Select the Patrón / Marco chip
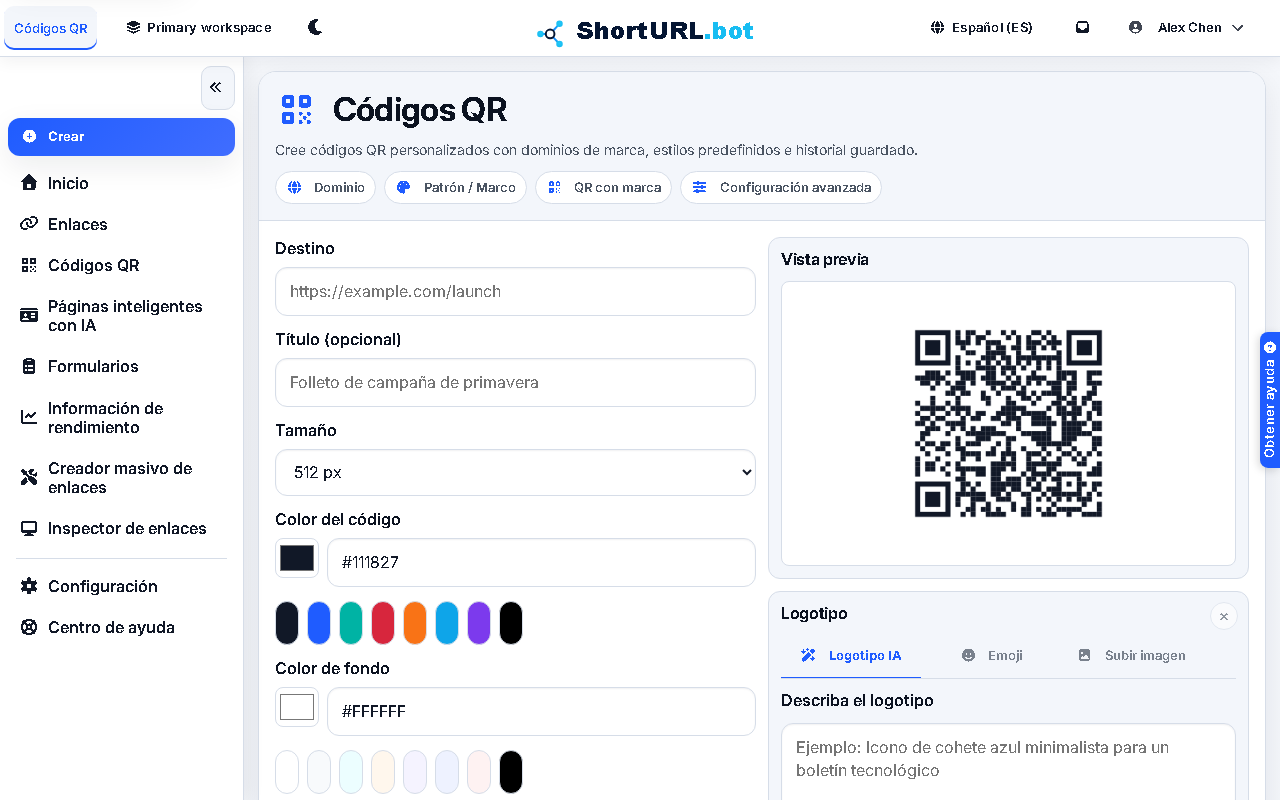This screenshot has height=800, width=1280. click(x=455, y=187)
